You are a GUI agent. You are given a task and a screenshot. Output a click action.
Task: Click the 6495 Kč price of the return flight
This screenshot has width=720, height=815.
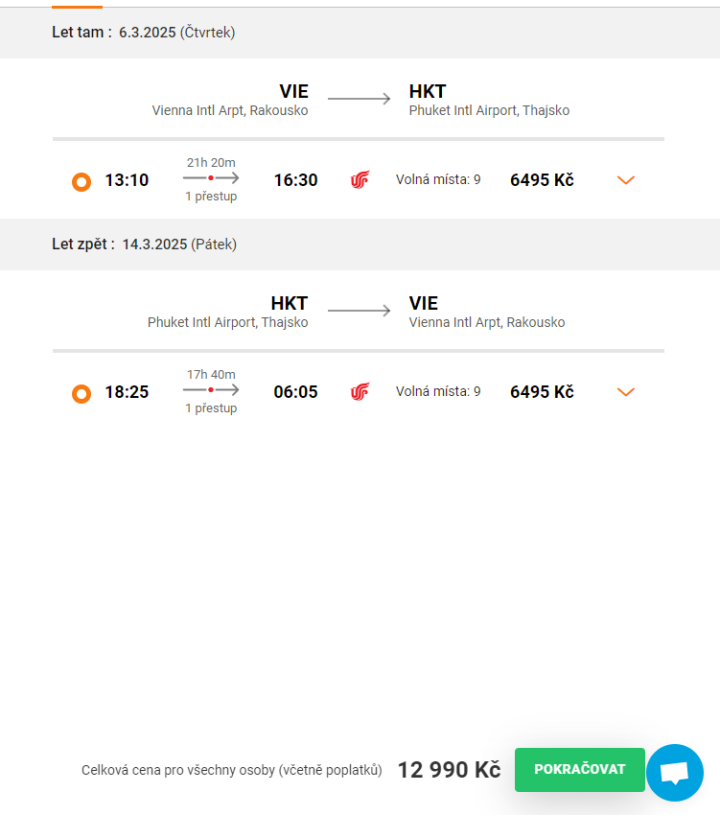[542, 392]
